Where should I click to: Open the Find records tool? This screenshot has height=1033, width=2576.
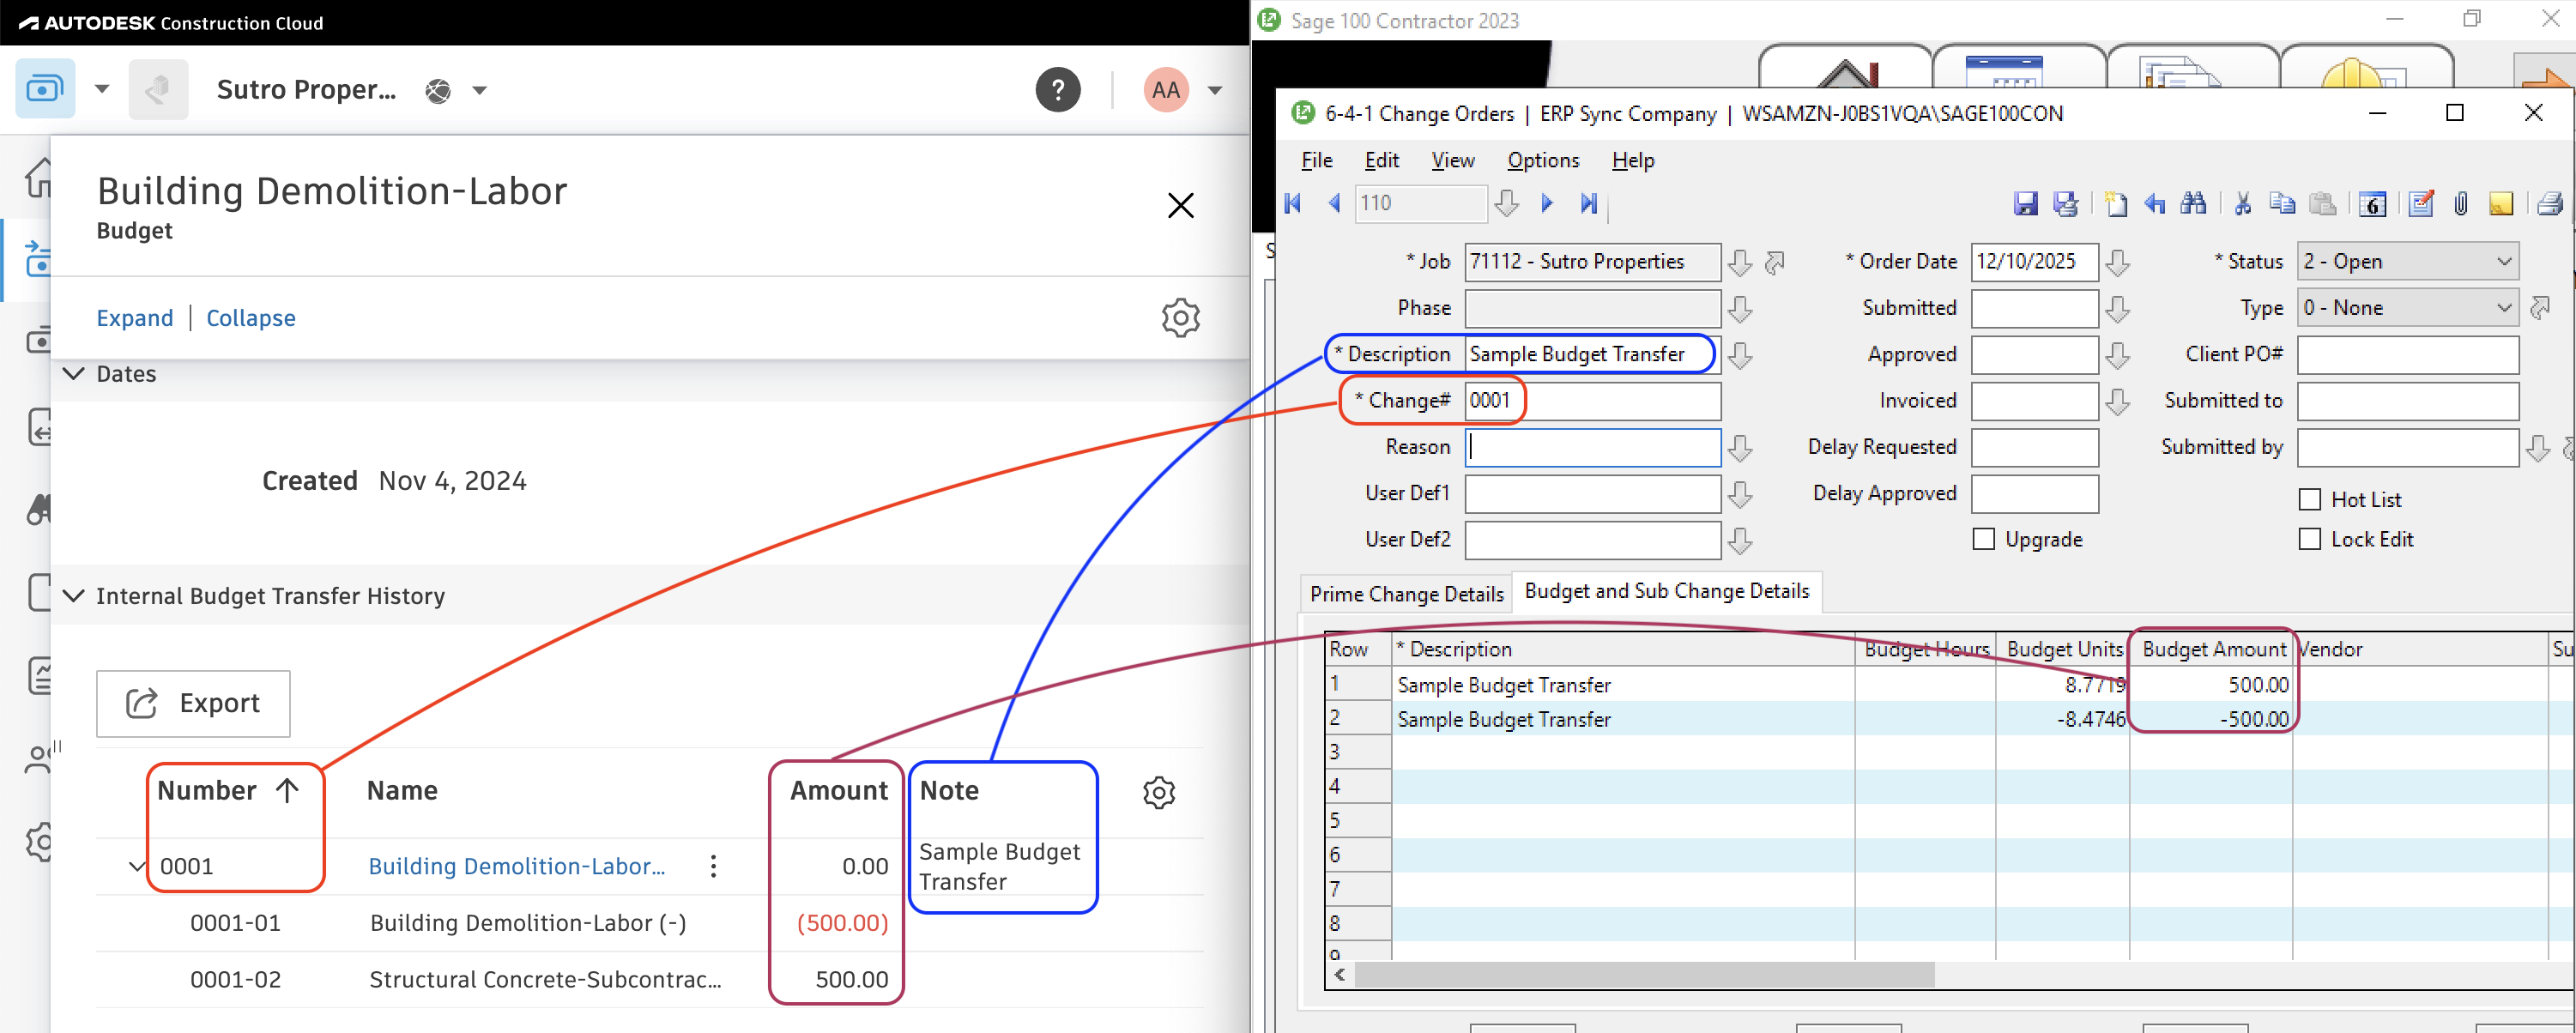(2194, 203)
